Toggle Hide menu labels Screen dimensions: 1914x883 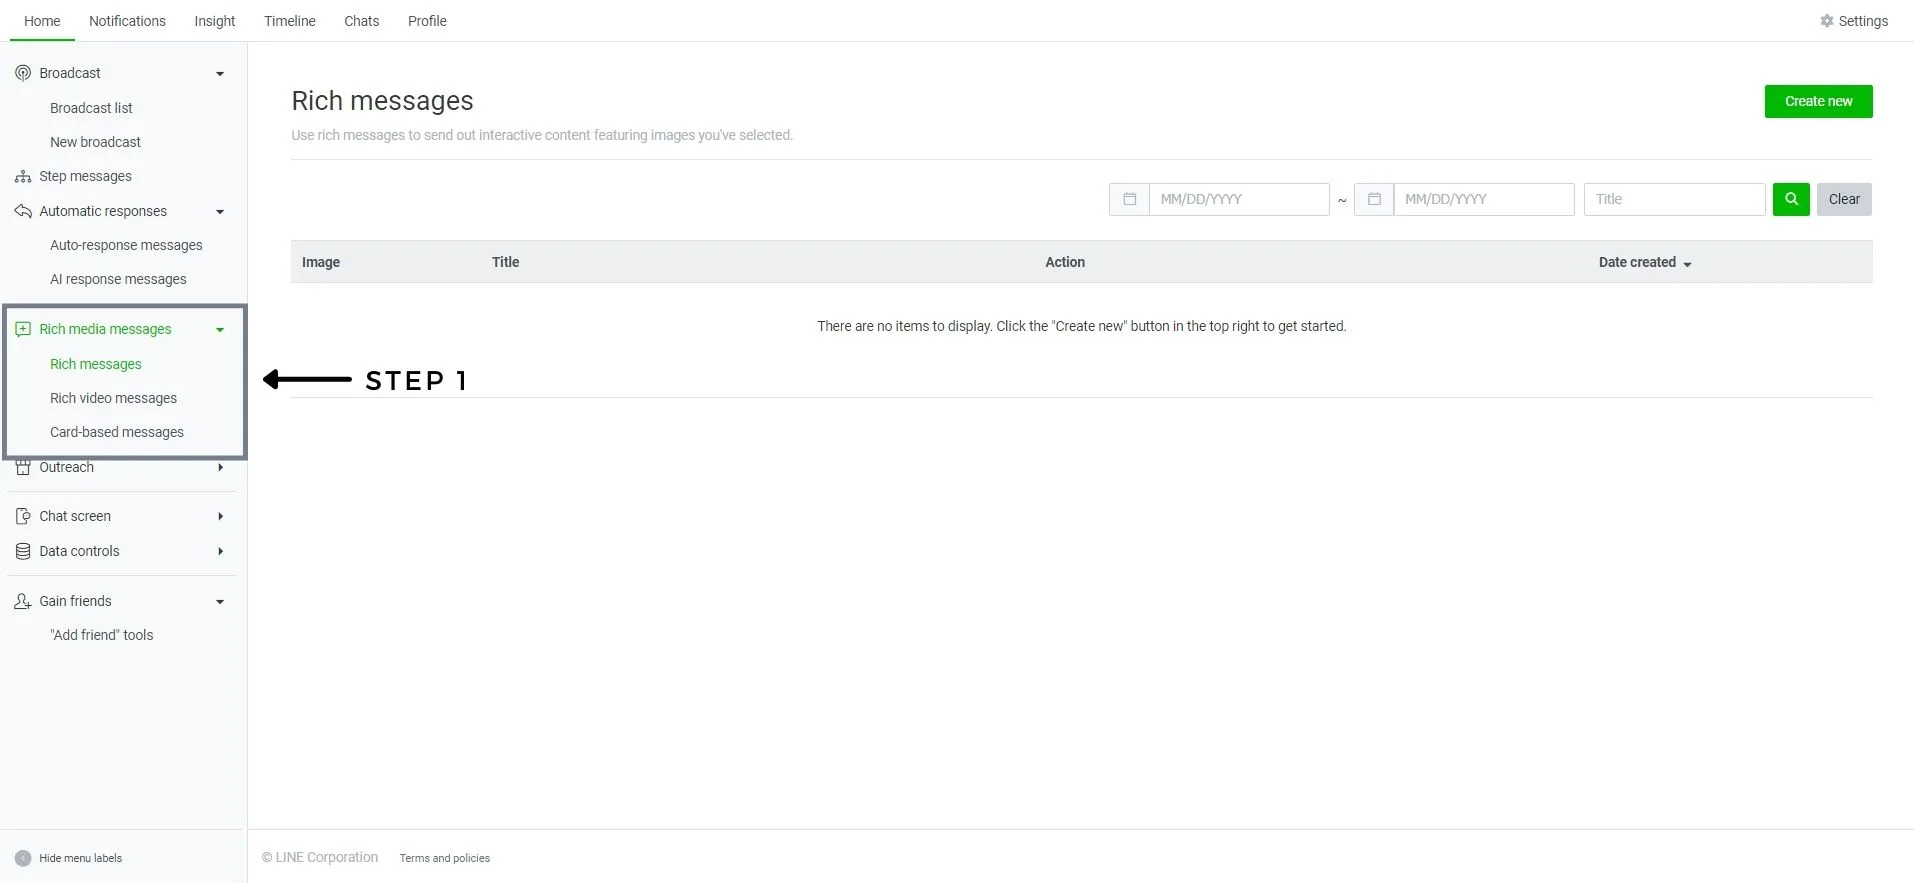coord(23,858)
